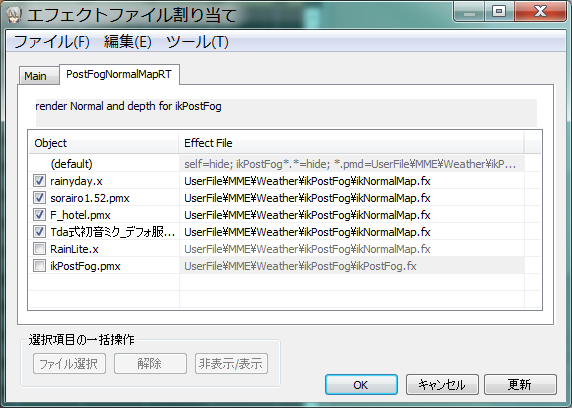Select the F_hotel.pmx object name
Viewport: 572px width, 408px height.
[x=80, y=215]
